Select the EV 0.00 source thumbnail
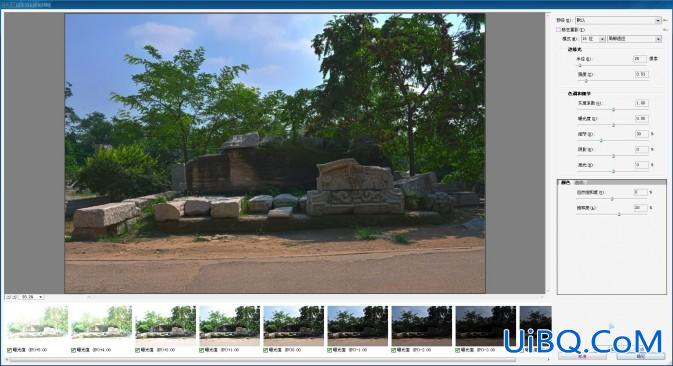This screenshot has width=673, height=366. tap(294, 326)
